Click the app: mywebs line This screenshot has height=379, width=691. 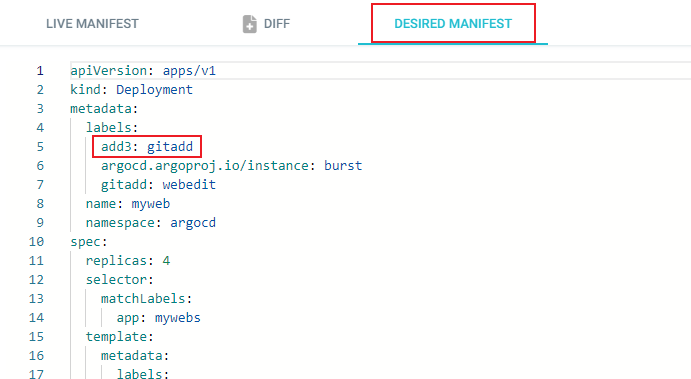click(x=158, y=317)
